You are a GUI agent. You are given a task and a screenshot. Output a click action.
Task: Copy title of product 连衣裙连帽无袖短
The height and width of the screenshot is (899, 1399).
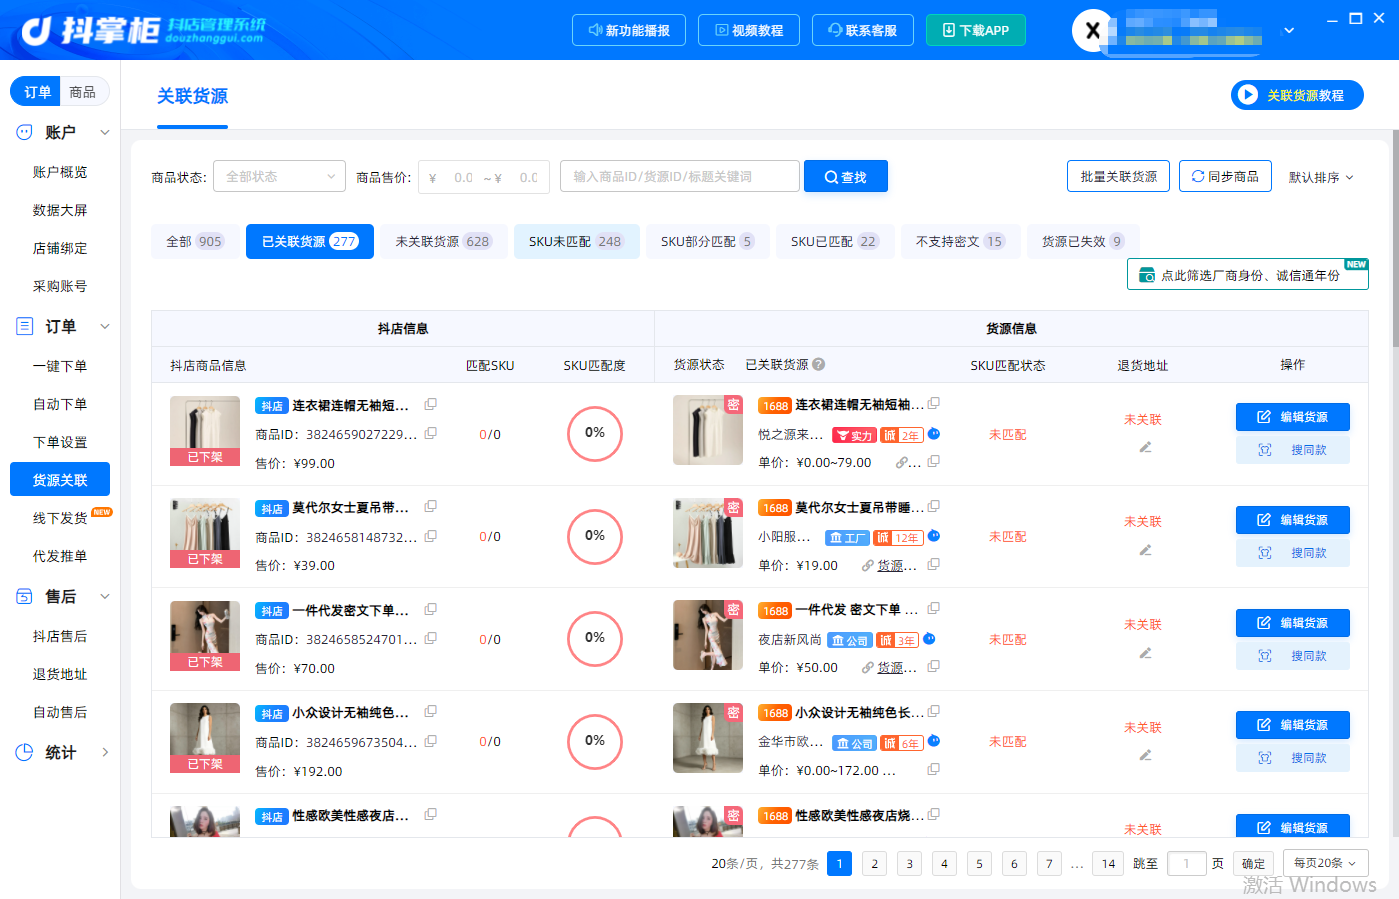tap(431, 405)
